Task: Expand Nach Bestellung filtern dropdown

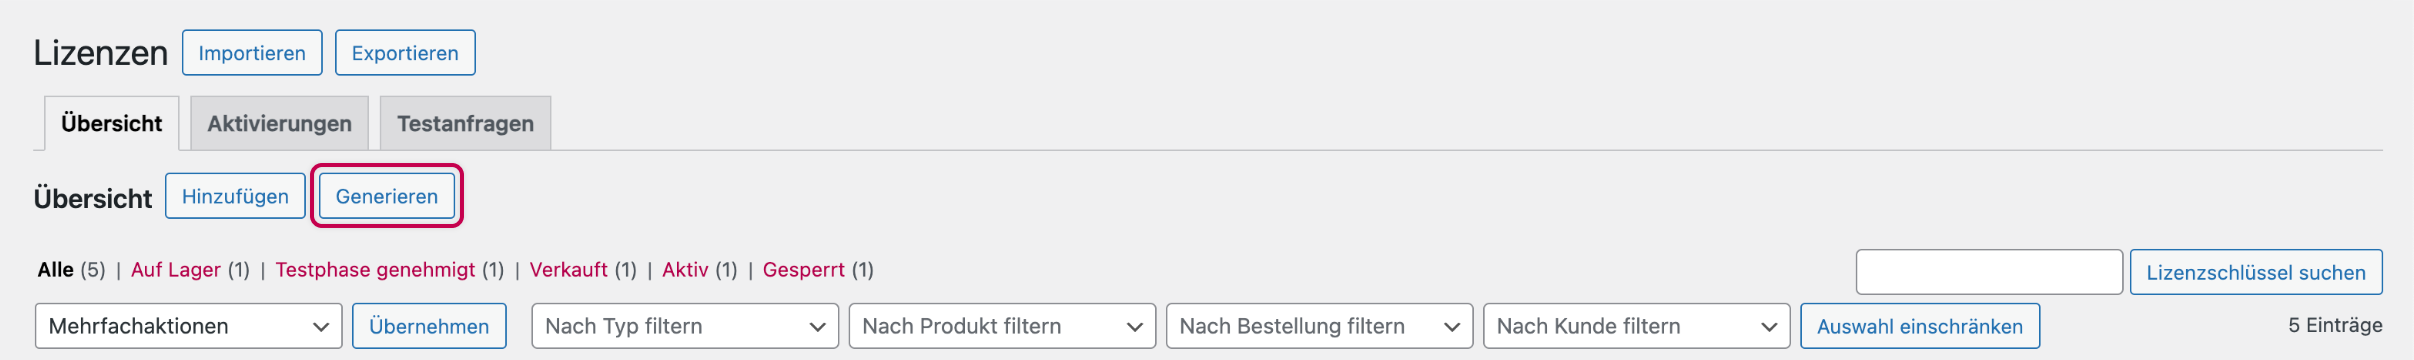Action: pos(1319,326)
